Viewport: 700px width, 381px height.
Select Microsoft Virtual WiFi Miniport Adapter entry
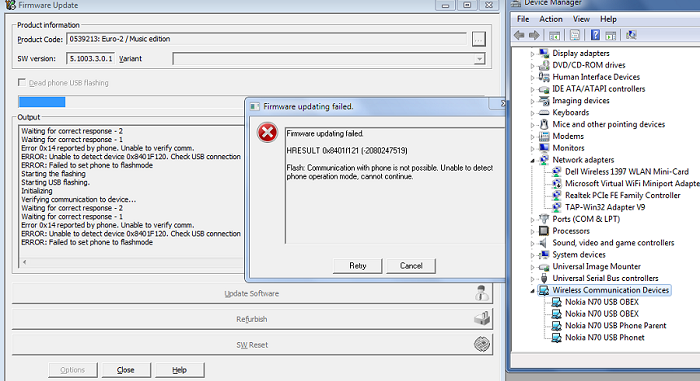click(x=632, y=184)
